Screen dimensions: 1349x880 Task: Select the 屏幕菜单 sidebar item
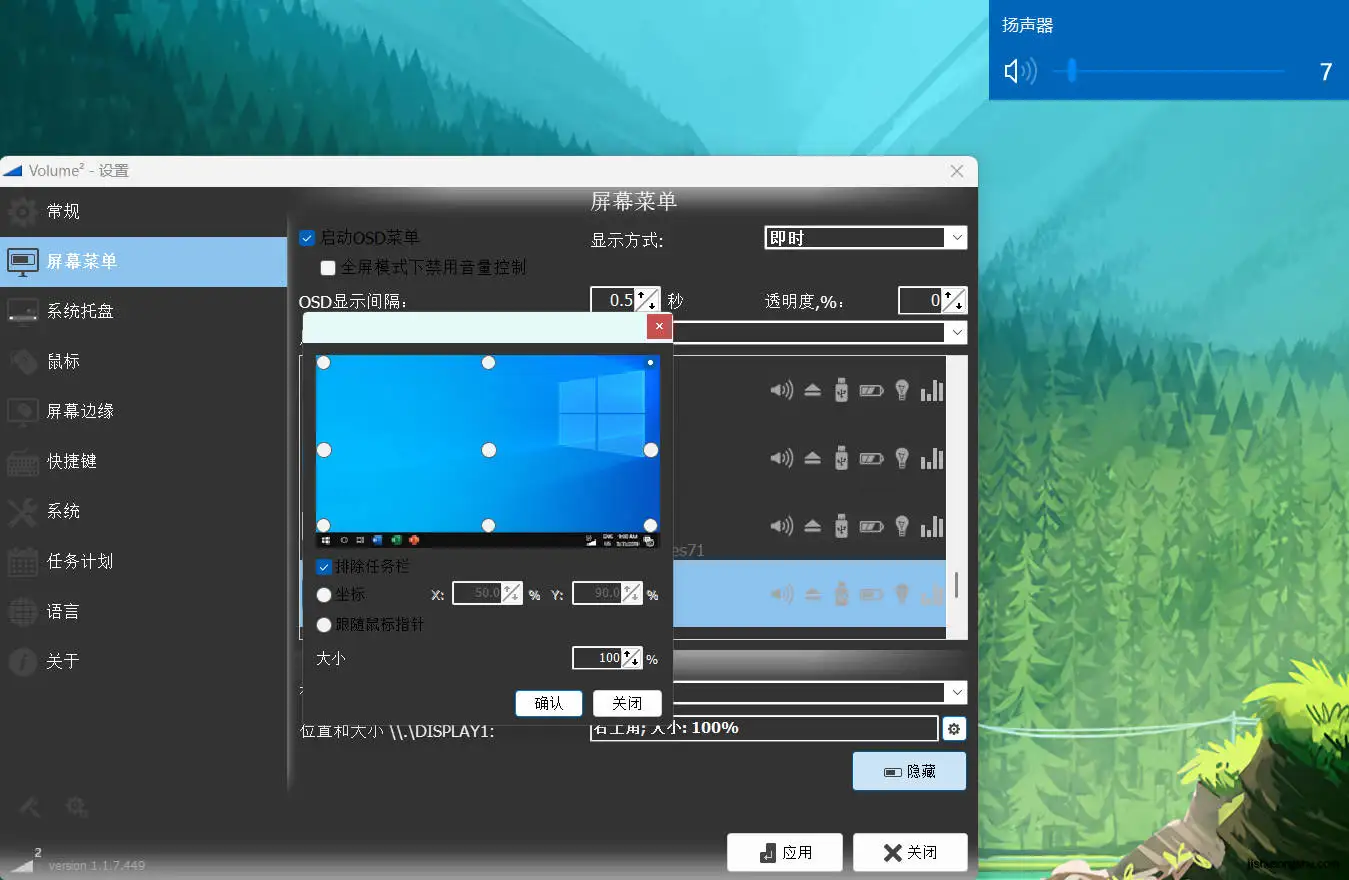[x=143, y=261]
